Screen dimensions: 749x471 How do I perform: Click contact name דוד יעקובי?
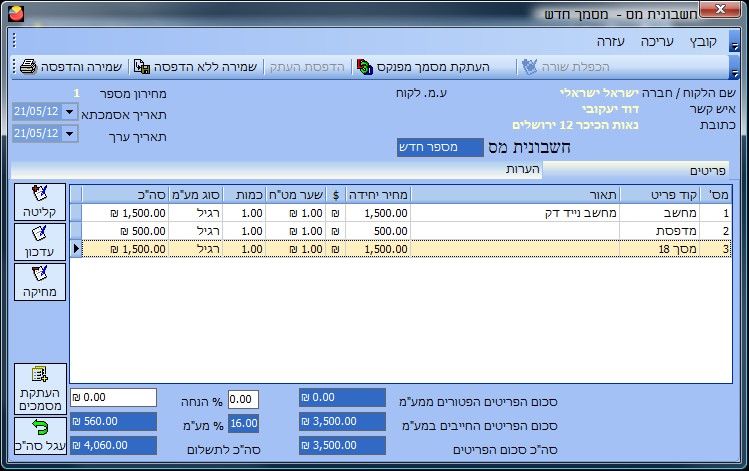click(x=610, y=109)
